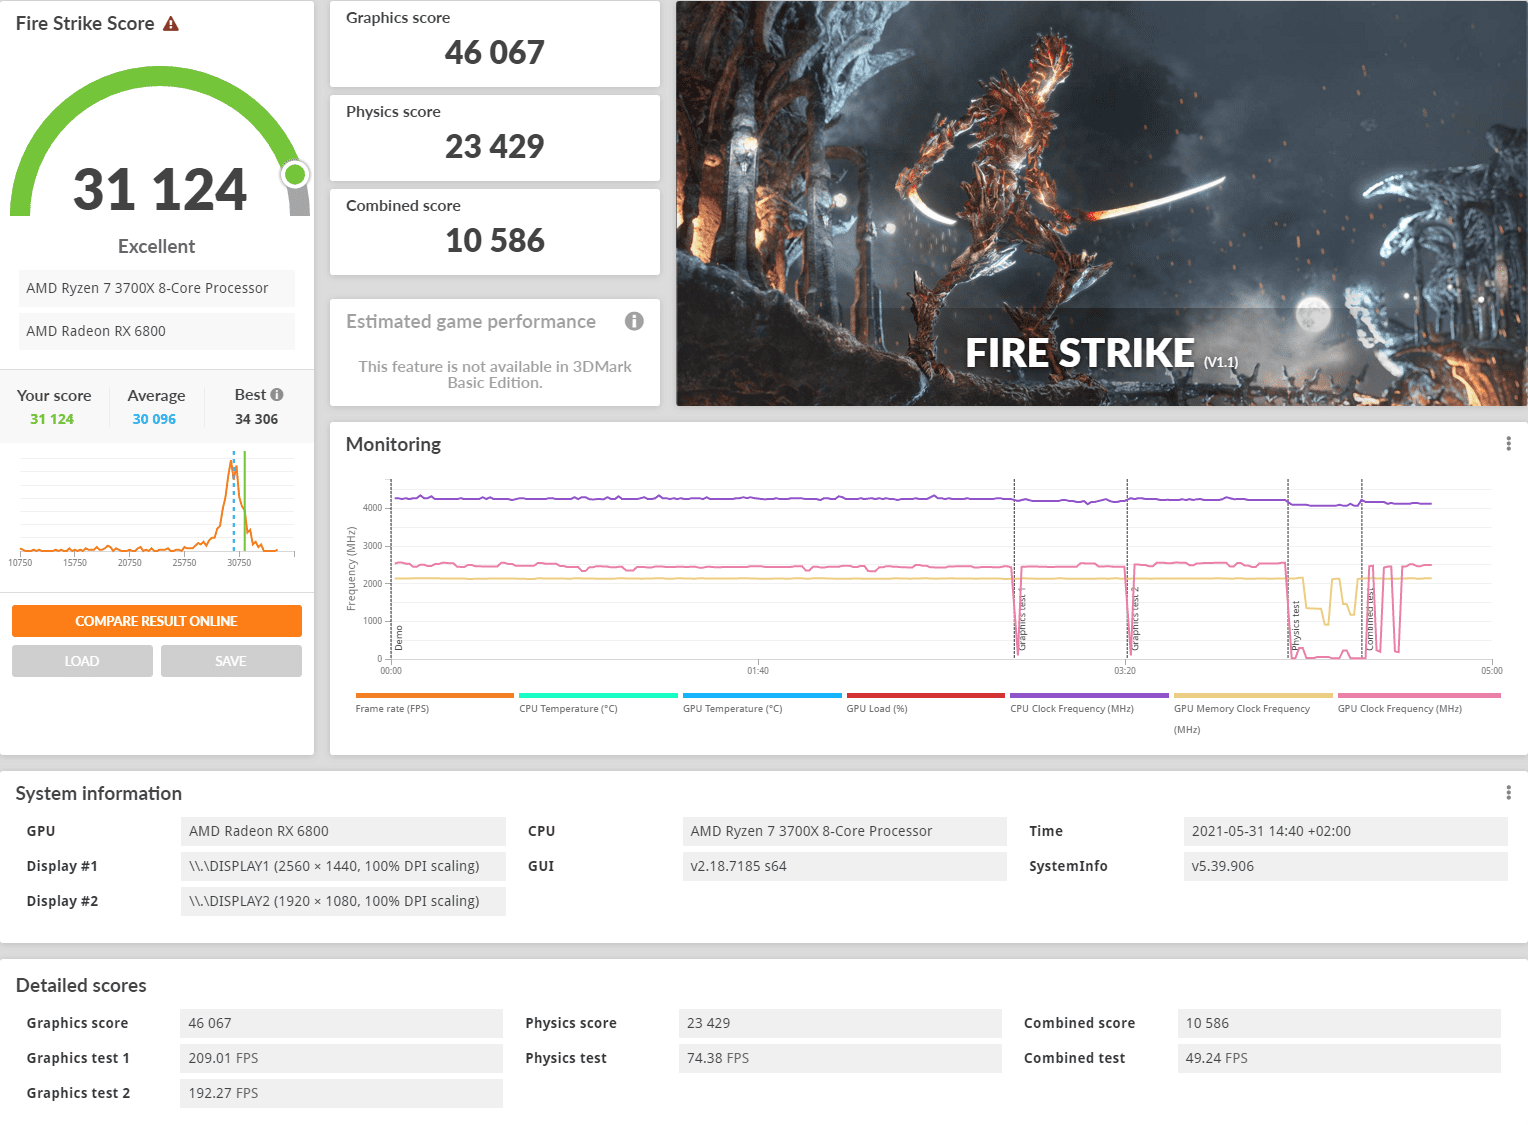Click CPU value in System information
Screen dimensions: 1528x1125
pyautogui.click(x=844, y=831)
